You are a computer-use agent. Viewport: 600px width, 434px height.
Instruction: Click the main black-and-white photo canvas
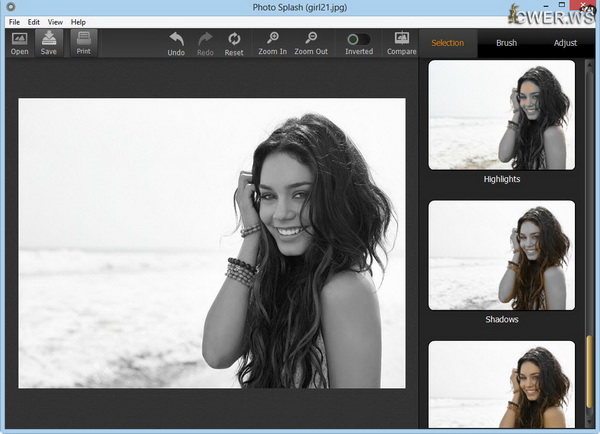[212, 243]
